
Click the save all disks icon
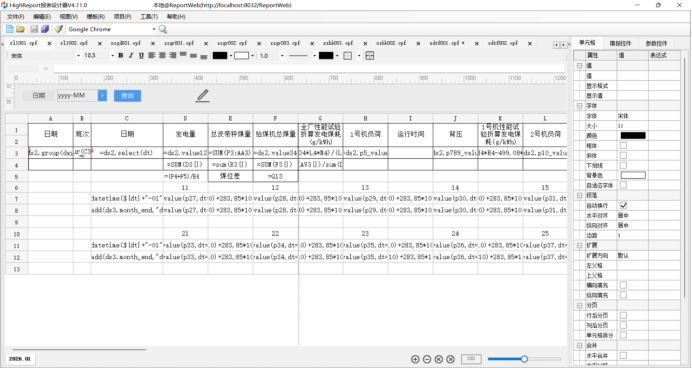tap(45, 29)
